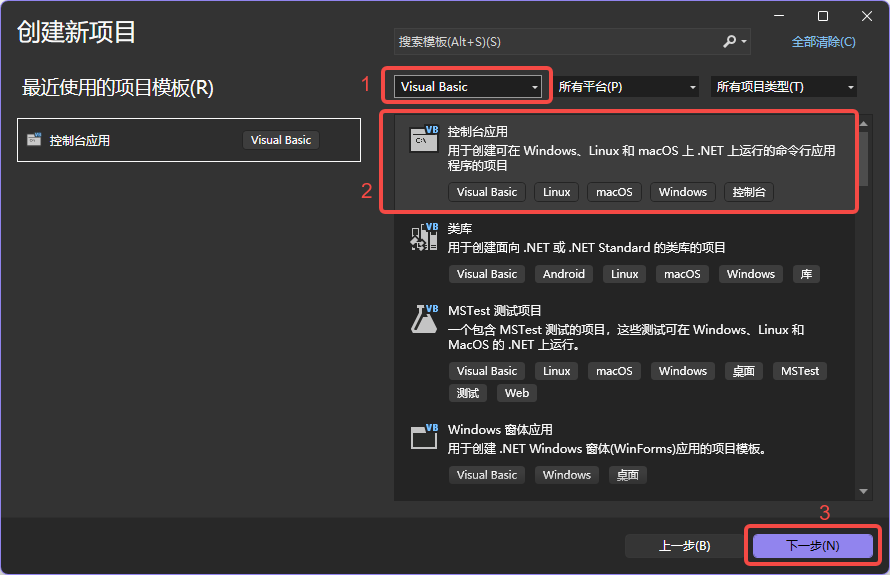The height and width of the screenshot is (575, 890).
Task: Click the template list scrollbar
Action: pyautogui.click(x=864, y=300)
